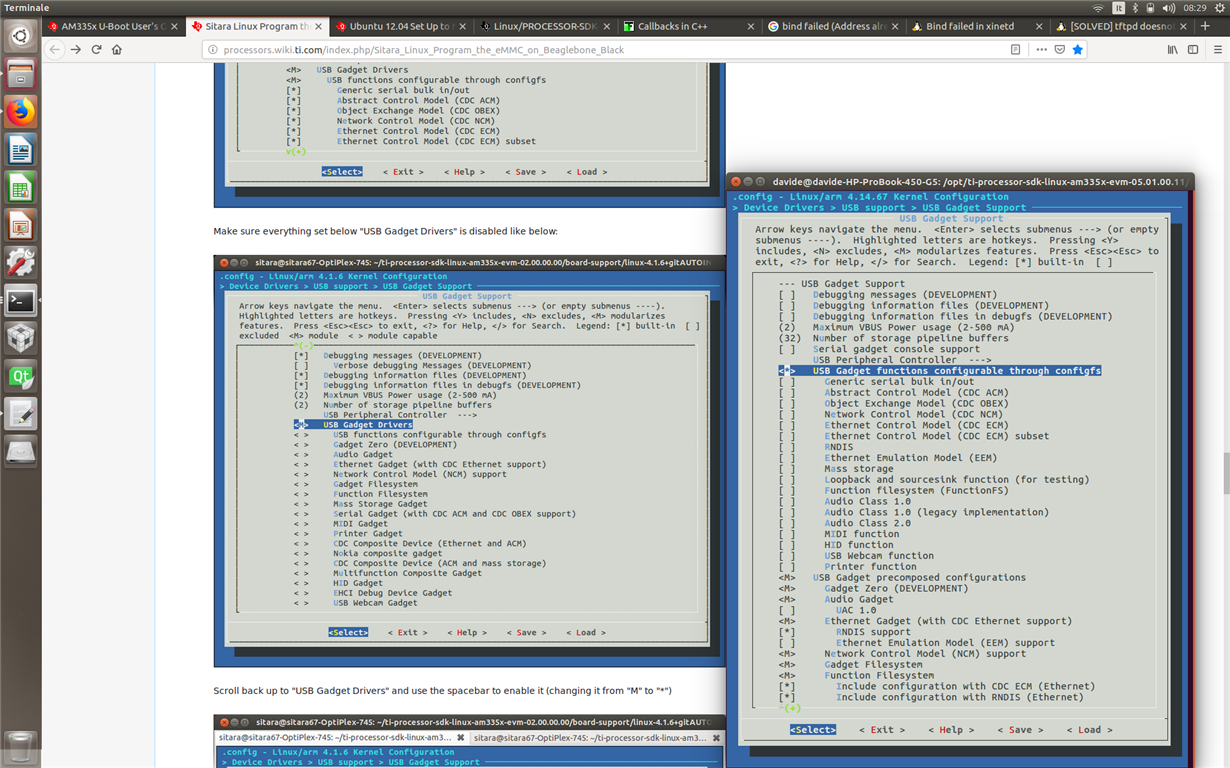Switch to Ubuntu 12.04 Set Up tab
This screenshot has height=768, width=1230.
pos(399,26)
